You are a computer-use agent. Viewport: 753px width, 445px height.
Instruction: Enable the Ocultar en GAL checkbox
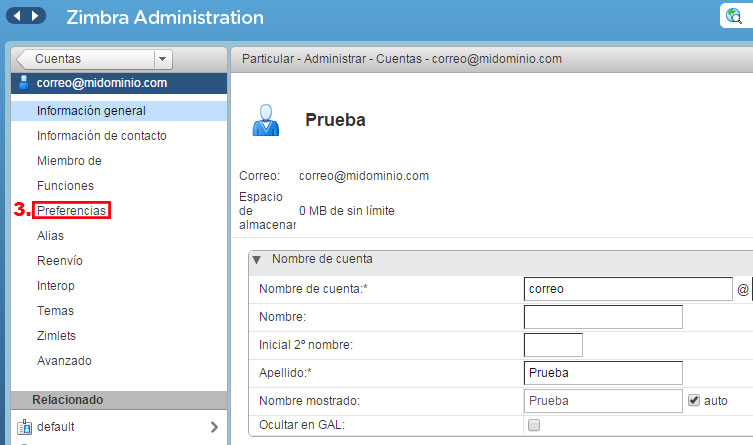point(534,425)
